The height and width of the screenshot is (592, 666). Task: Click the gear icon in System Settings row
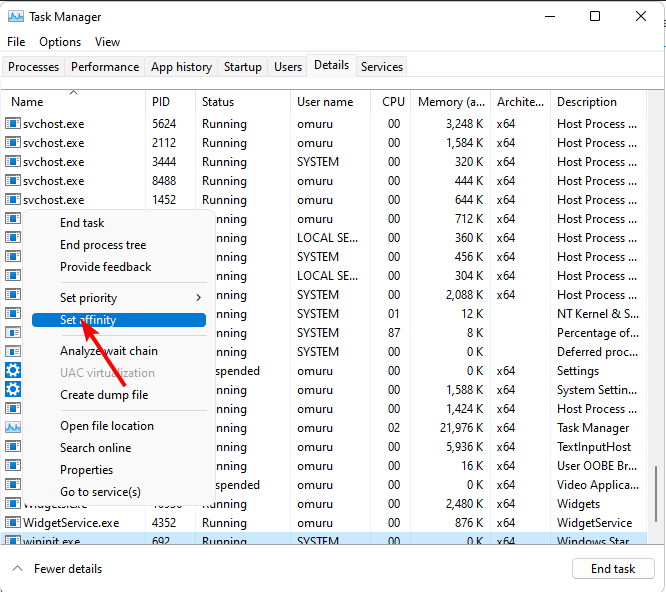click(13, 389)
